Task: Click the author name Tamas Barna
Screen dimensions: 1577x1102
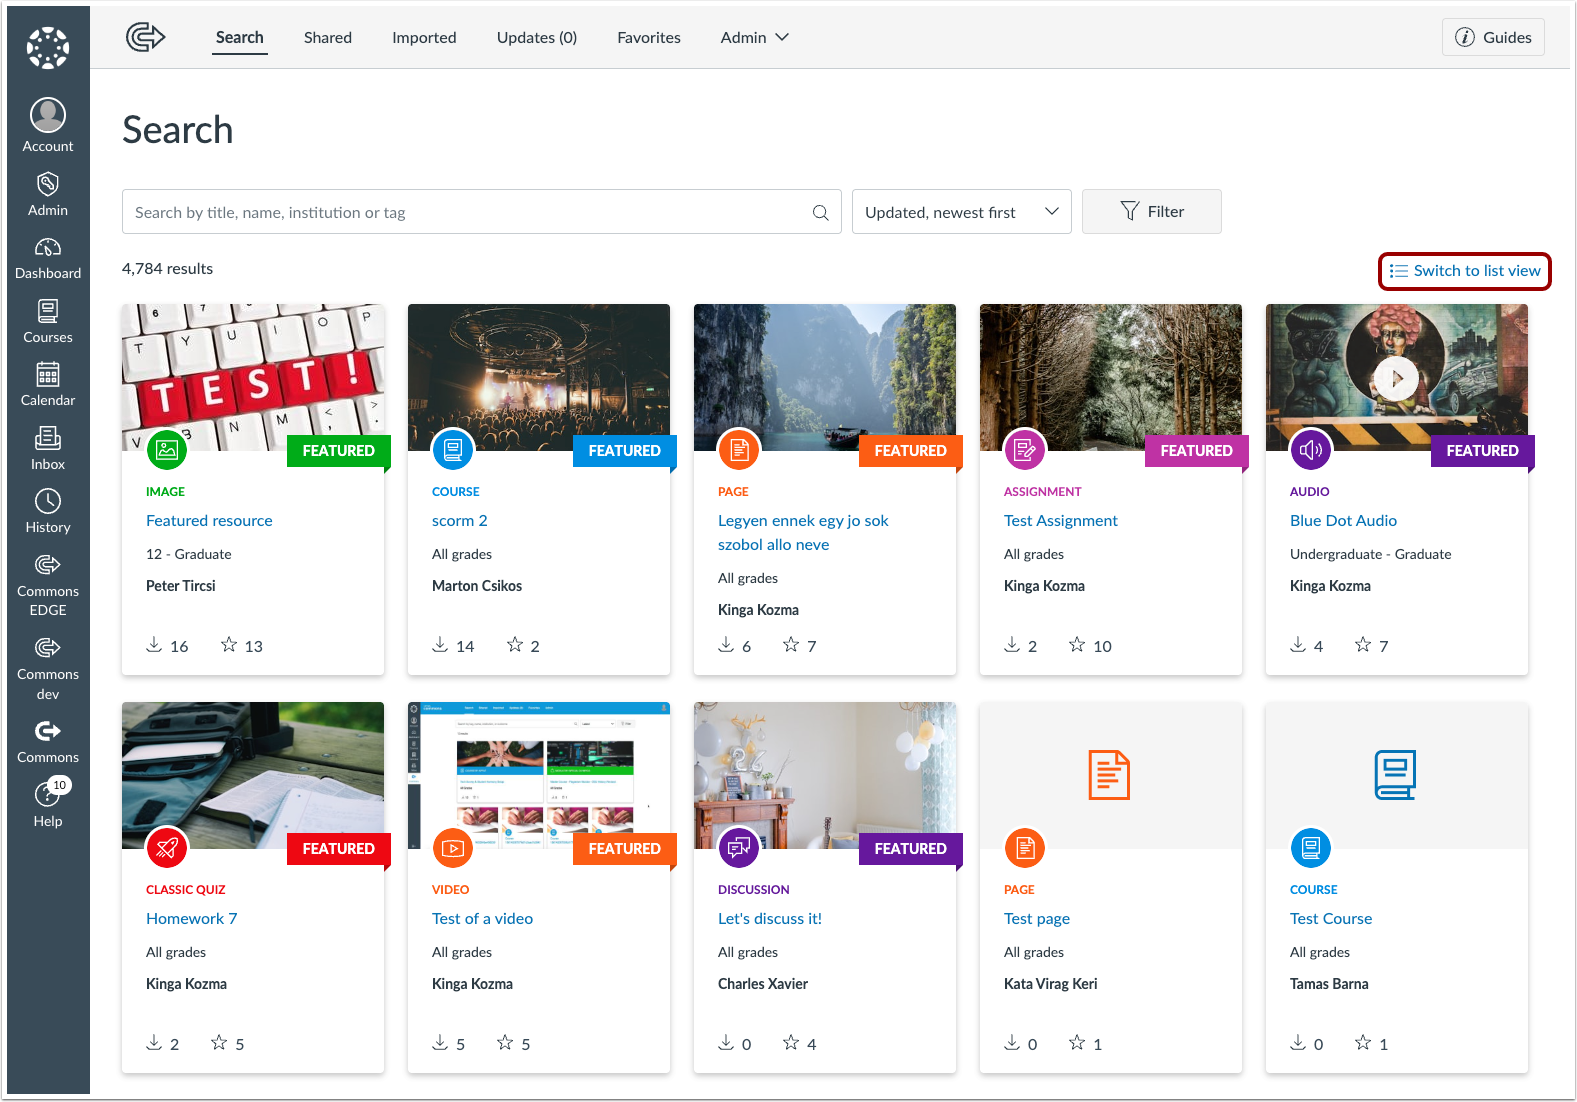Action: pyautogui.click(x=1329, y=984)
